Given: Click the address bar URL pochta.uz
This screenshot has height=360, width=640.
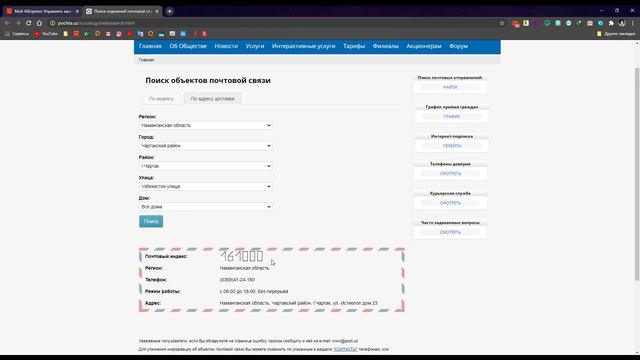Looking at the screenshot, I should [96, 23].
